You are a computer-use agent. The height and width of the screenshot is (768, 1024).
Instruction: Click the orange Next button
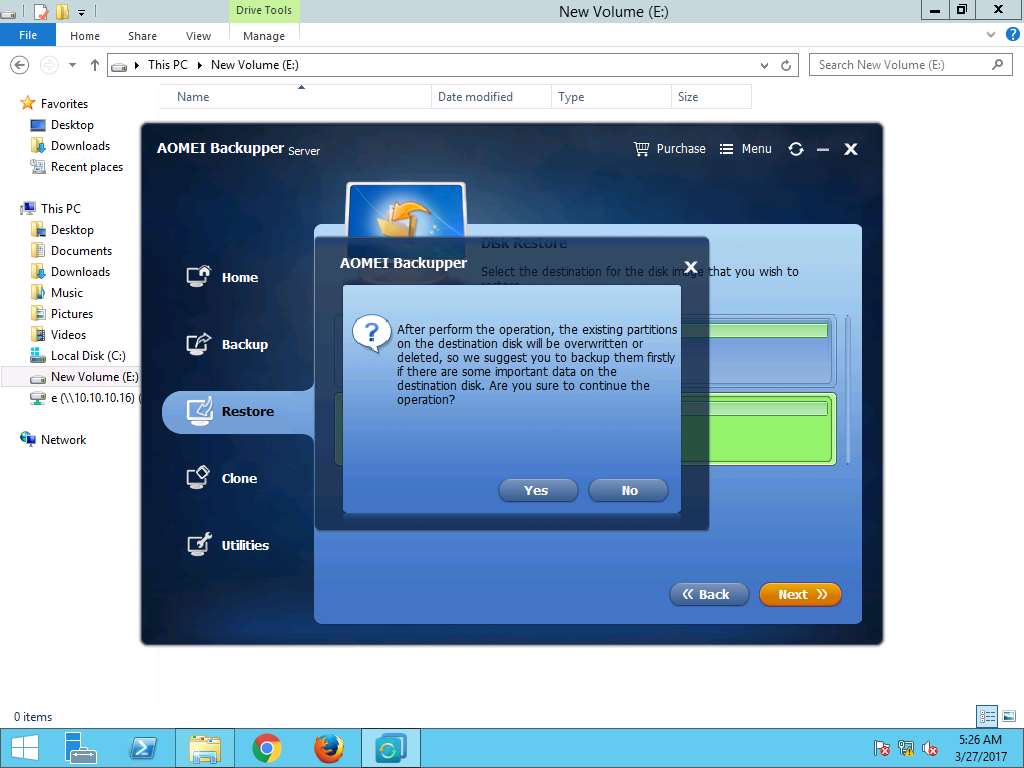coord(801,594)
